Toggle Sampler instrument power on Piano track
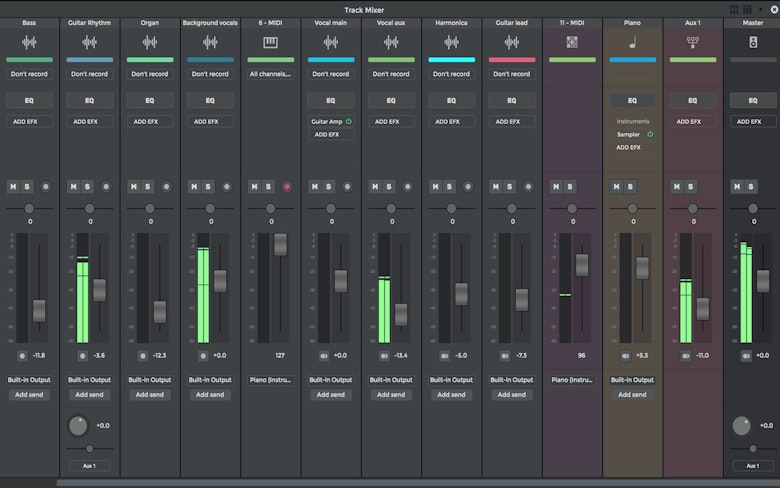 click(x=650, y=134)
